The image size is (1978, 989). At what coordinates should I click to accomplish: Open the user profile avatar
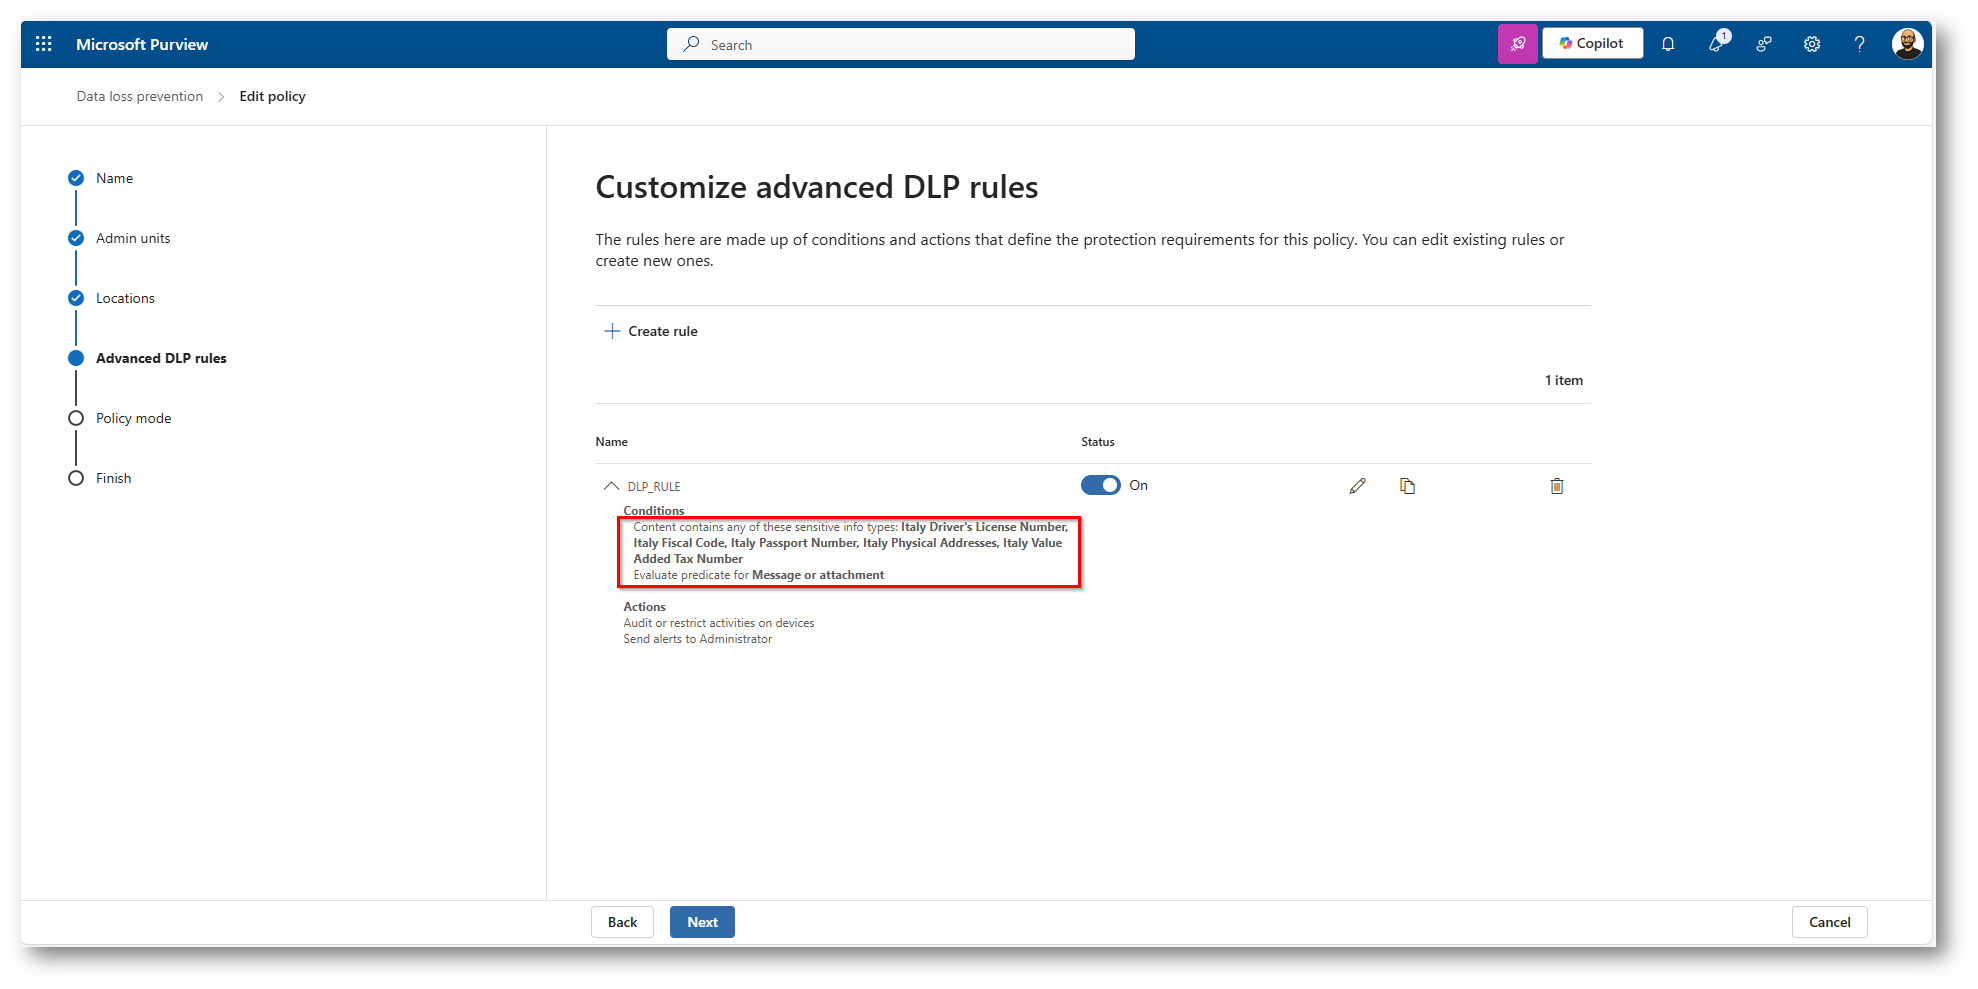(x=1907, y=44)
